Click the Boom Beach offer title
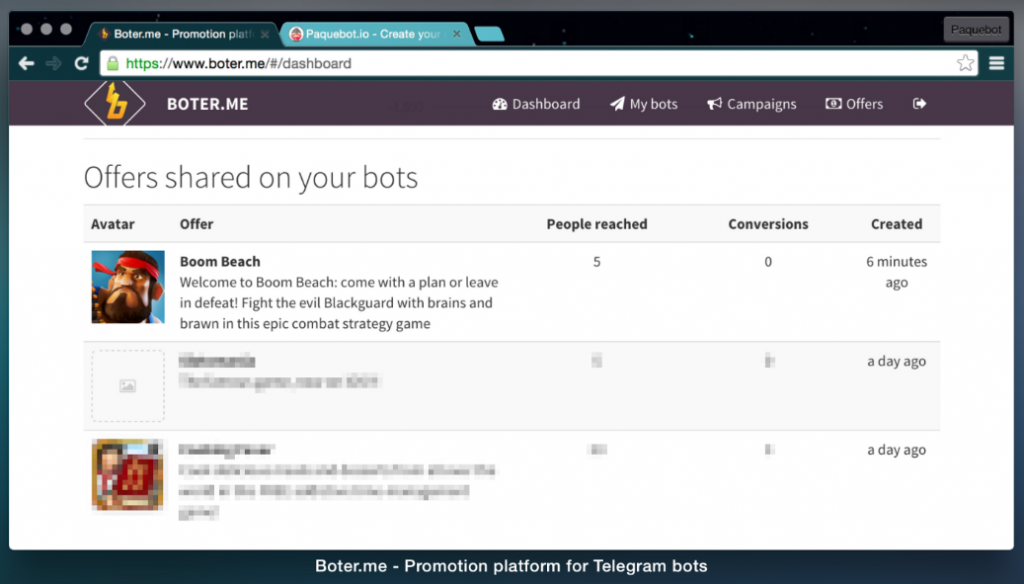 coord(220,261)
